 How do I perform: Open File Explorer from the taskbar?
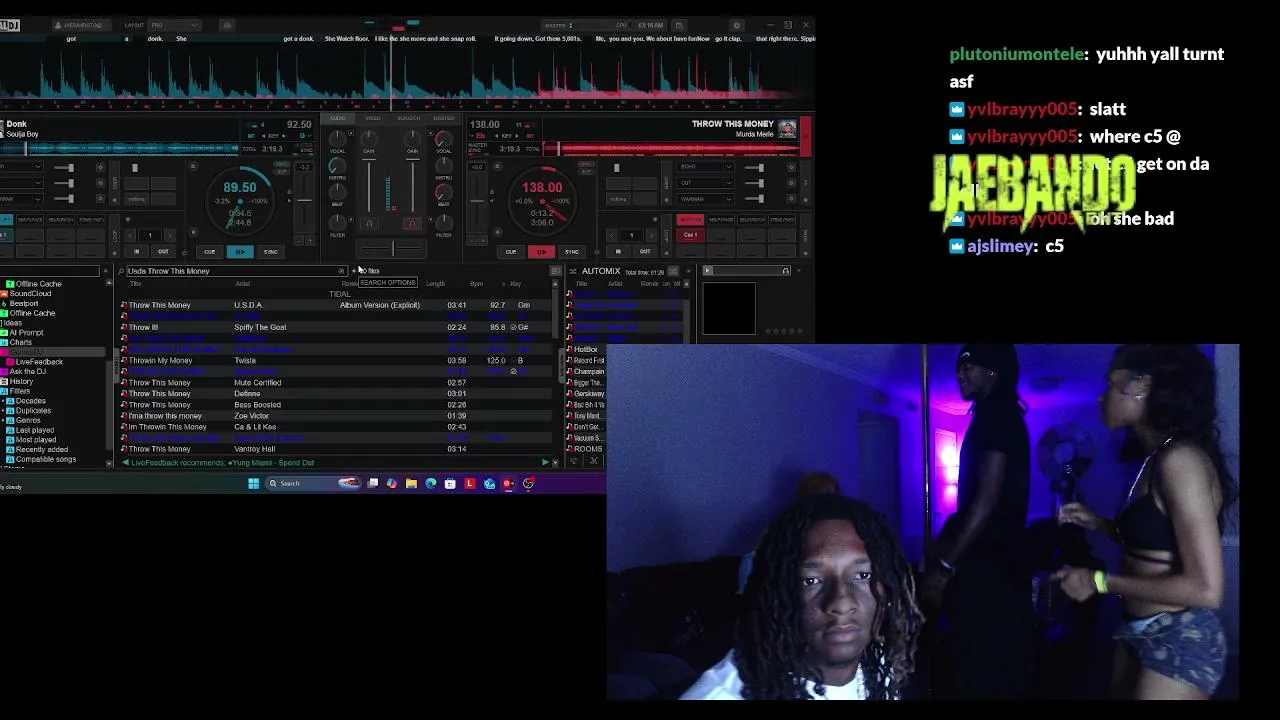[x=411, y=484]
